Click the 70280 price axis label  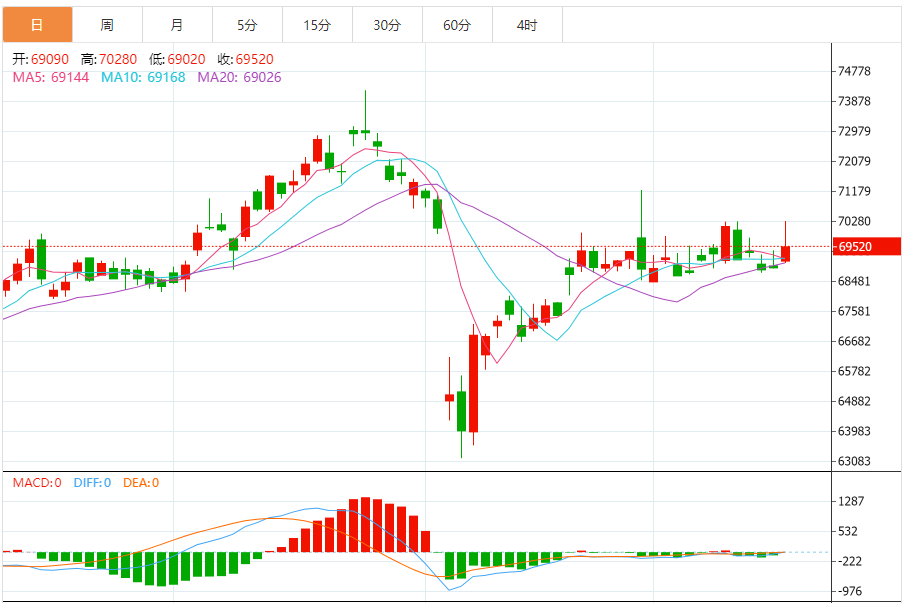(x=854, y=221)
